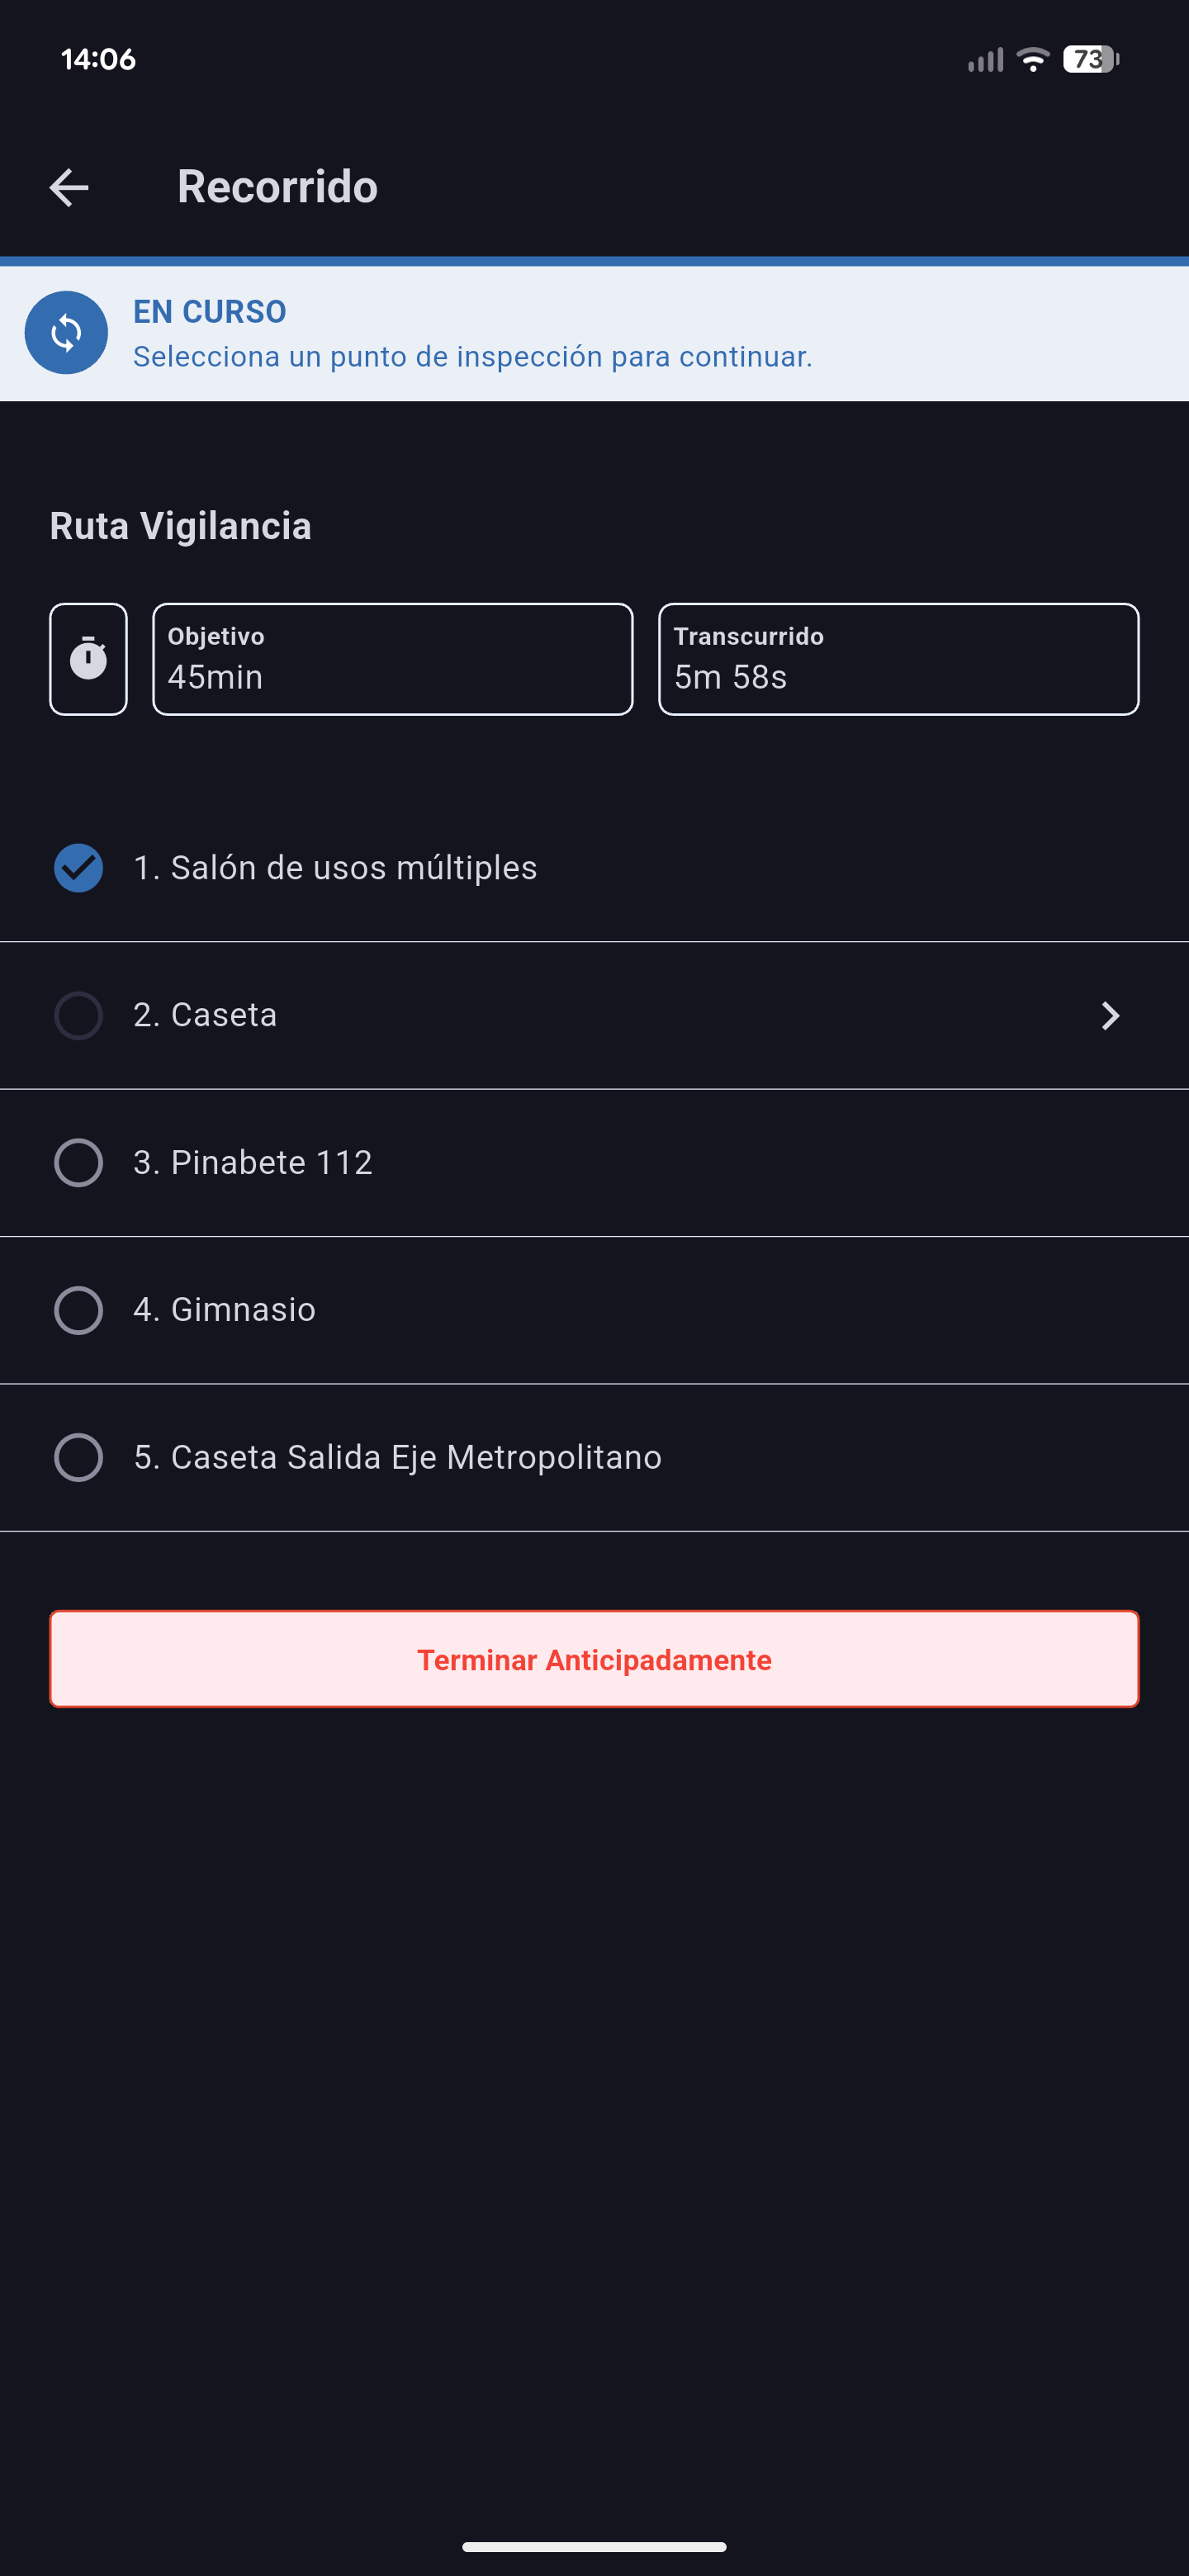
Task: Tap the battery indicator in status bar
Action: pyautogui.click(x=1090, y=60)
